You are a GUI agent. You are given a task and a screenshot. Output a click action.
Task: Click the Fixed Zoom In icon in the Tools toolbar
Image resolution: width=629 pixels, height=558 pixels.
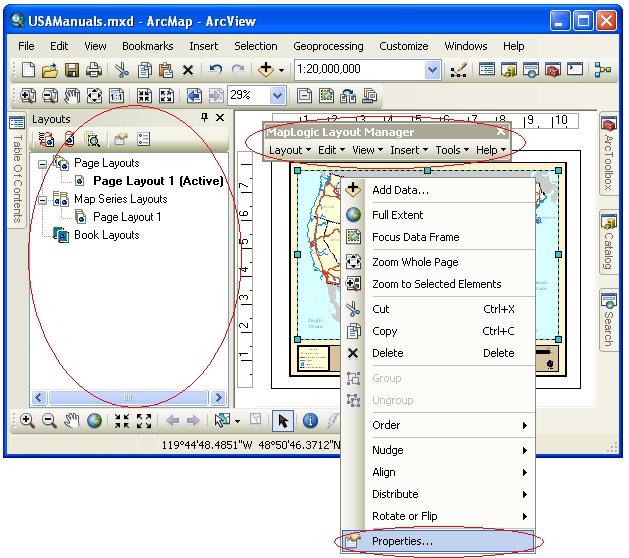(x=122, y=421)
